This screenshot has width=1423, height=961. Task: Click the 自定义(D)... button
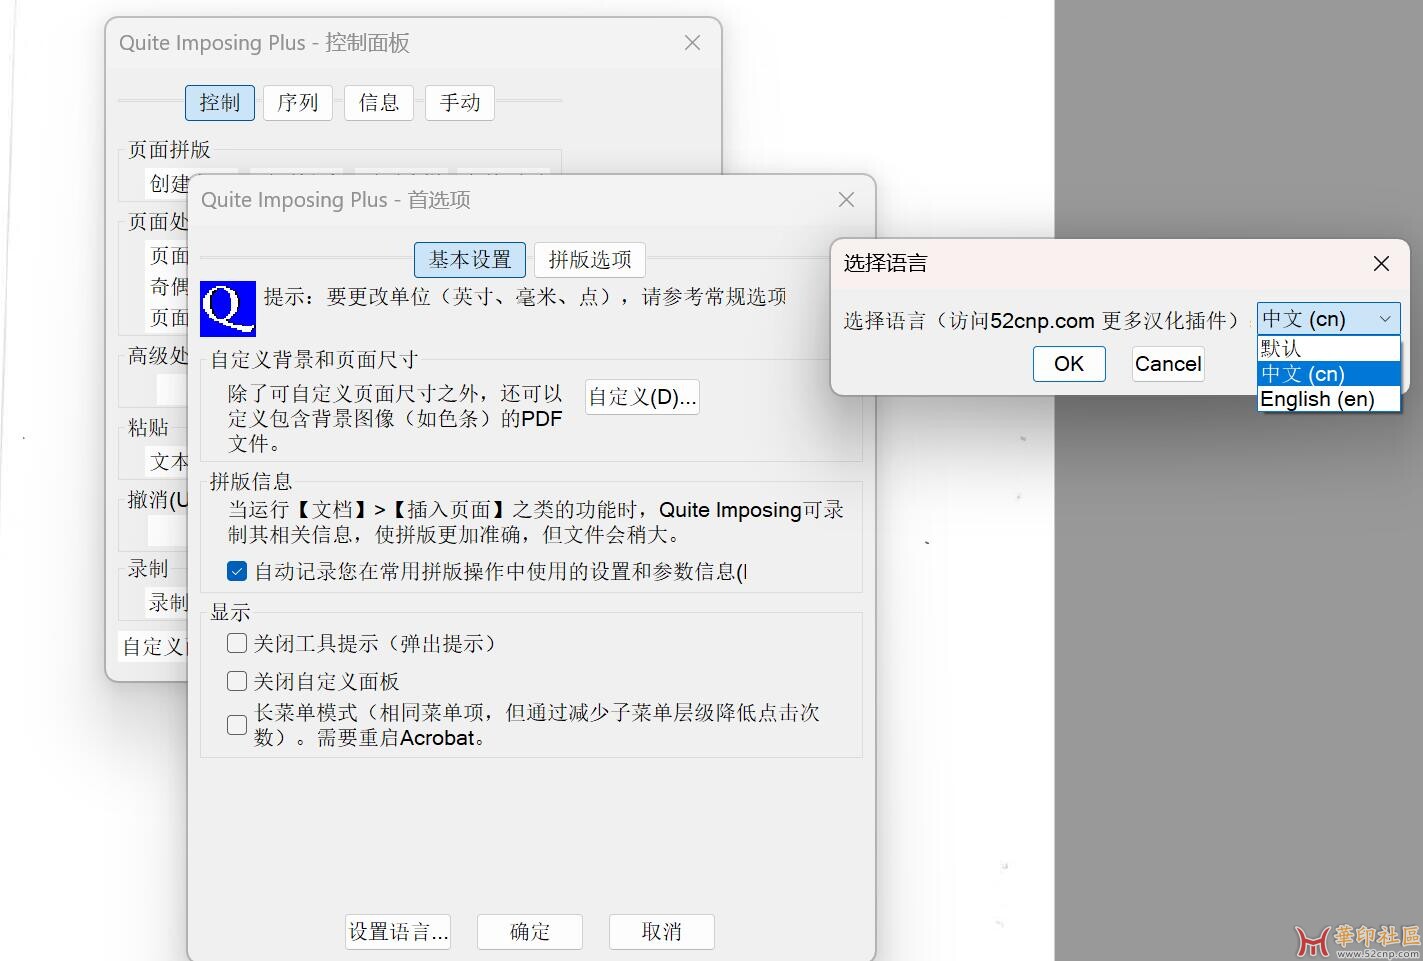(x=642, y=397)
